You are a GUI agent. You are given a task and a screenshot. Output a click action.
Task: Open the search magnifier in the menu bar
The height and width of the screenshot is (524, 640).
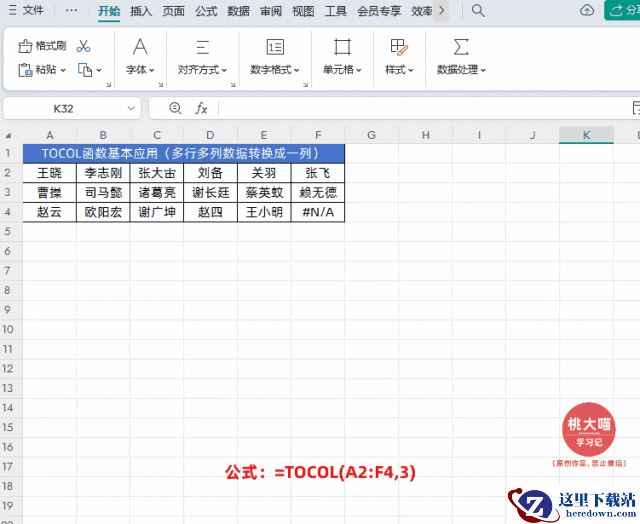pyautogui.click(x=478, y=11)
